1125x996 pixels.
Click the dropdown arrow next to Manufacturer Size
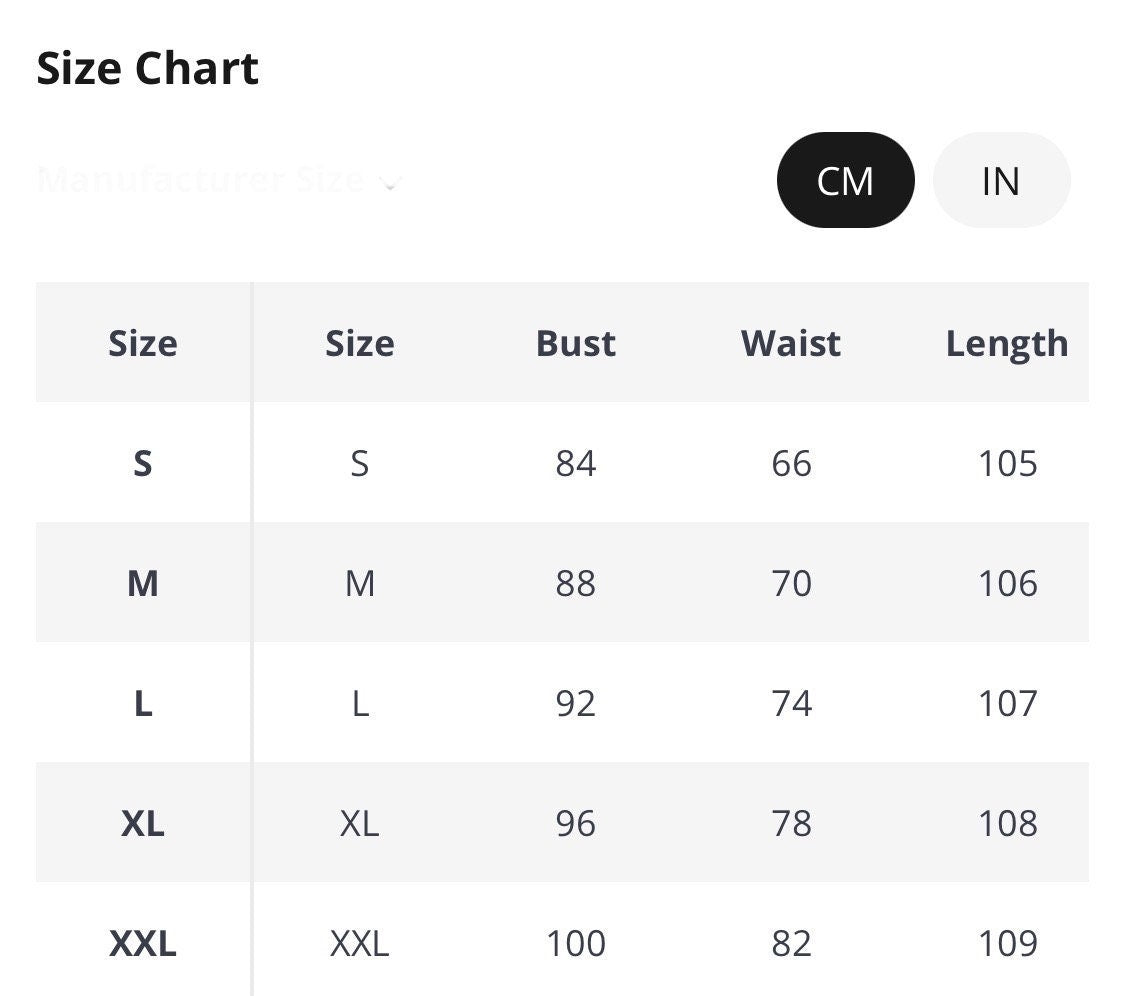[389, 183]
